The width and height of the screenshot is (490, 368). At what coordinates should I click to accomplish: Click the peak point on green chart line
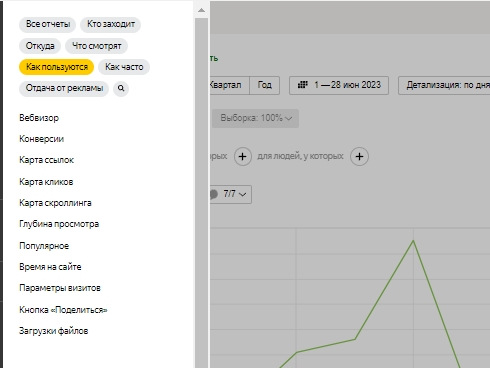[413, 240]
